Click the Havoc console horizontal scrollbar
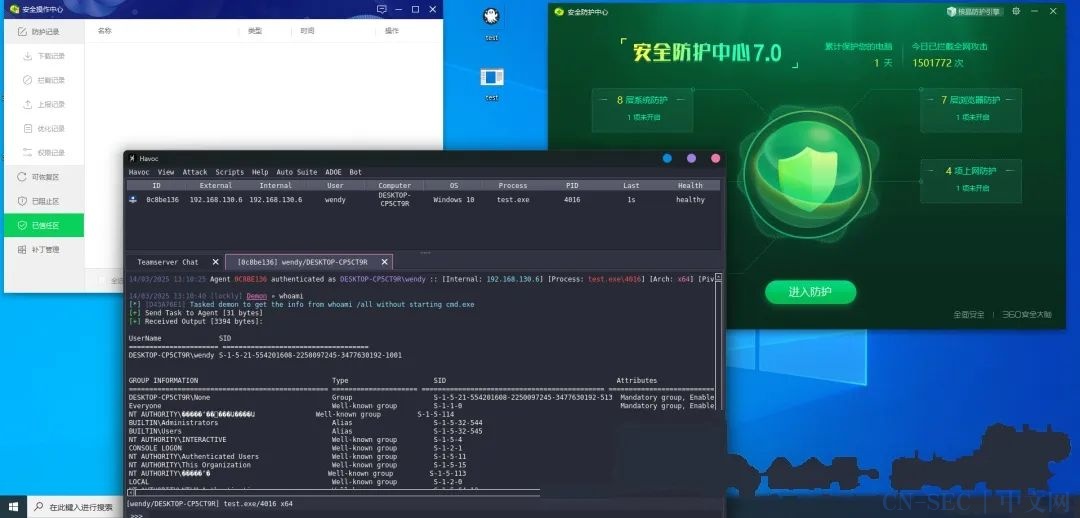1080x518 pixels. point(334,493)
